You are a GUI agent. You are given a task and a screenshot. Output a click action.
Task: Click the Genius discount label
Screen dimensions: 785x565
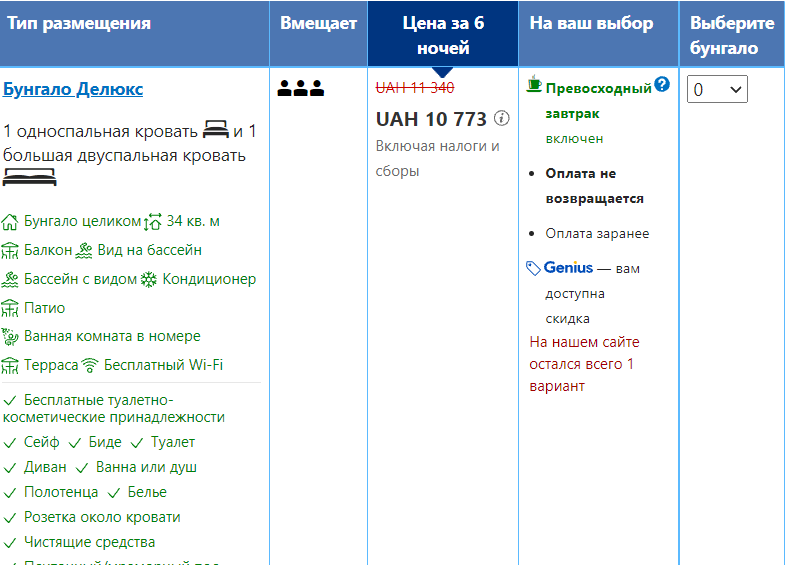(568, 268)
